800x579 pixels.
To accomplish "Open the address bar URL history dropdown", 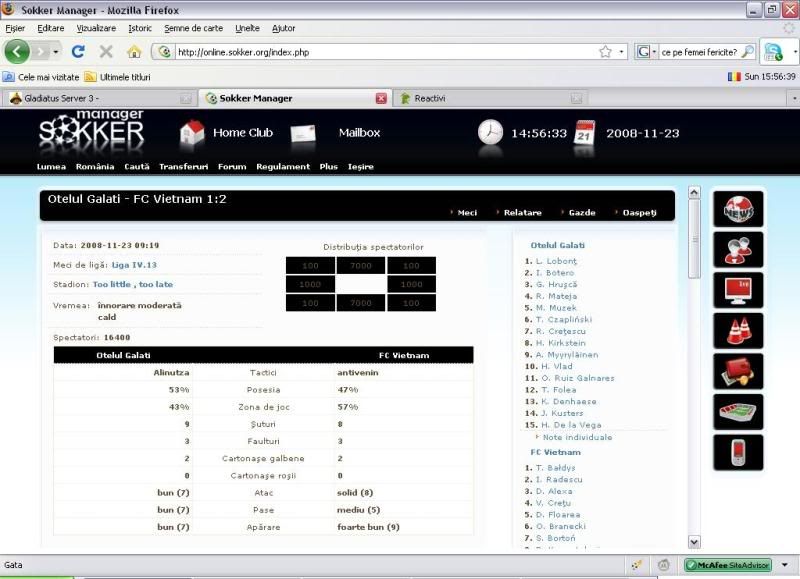I will [x=622, y=52].
